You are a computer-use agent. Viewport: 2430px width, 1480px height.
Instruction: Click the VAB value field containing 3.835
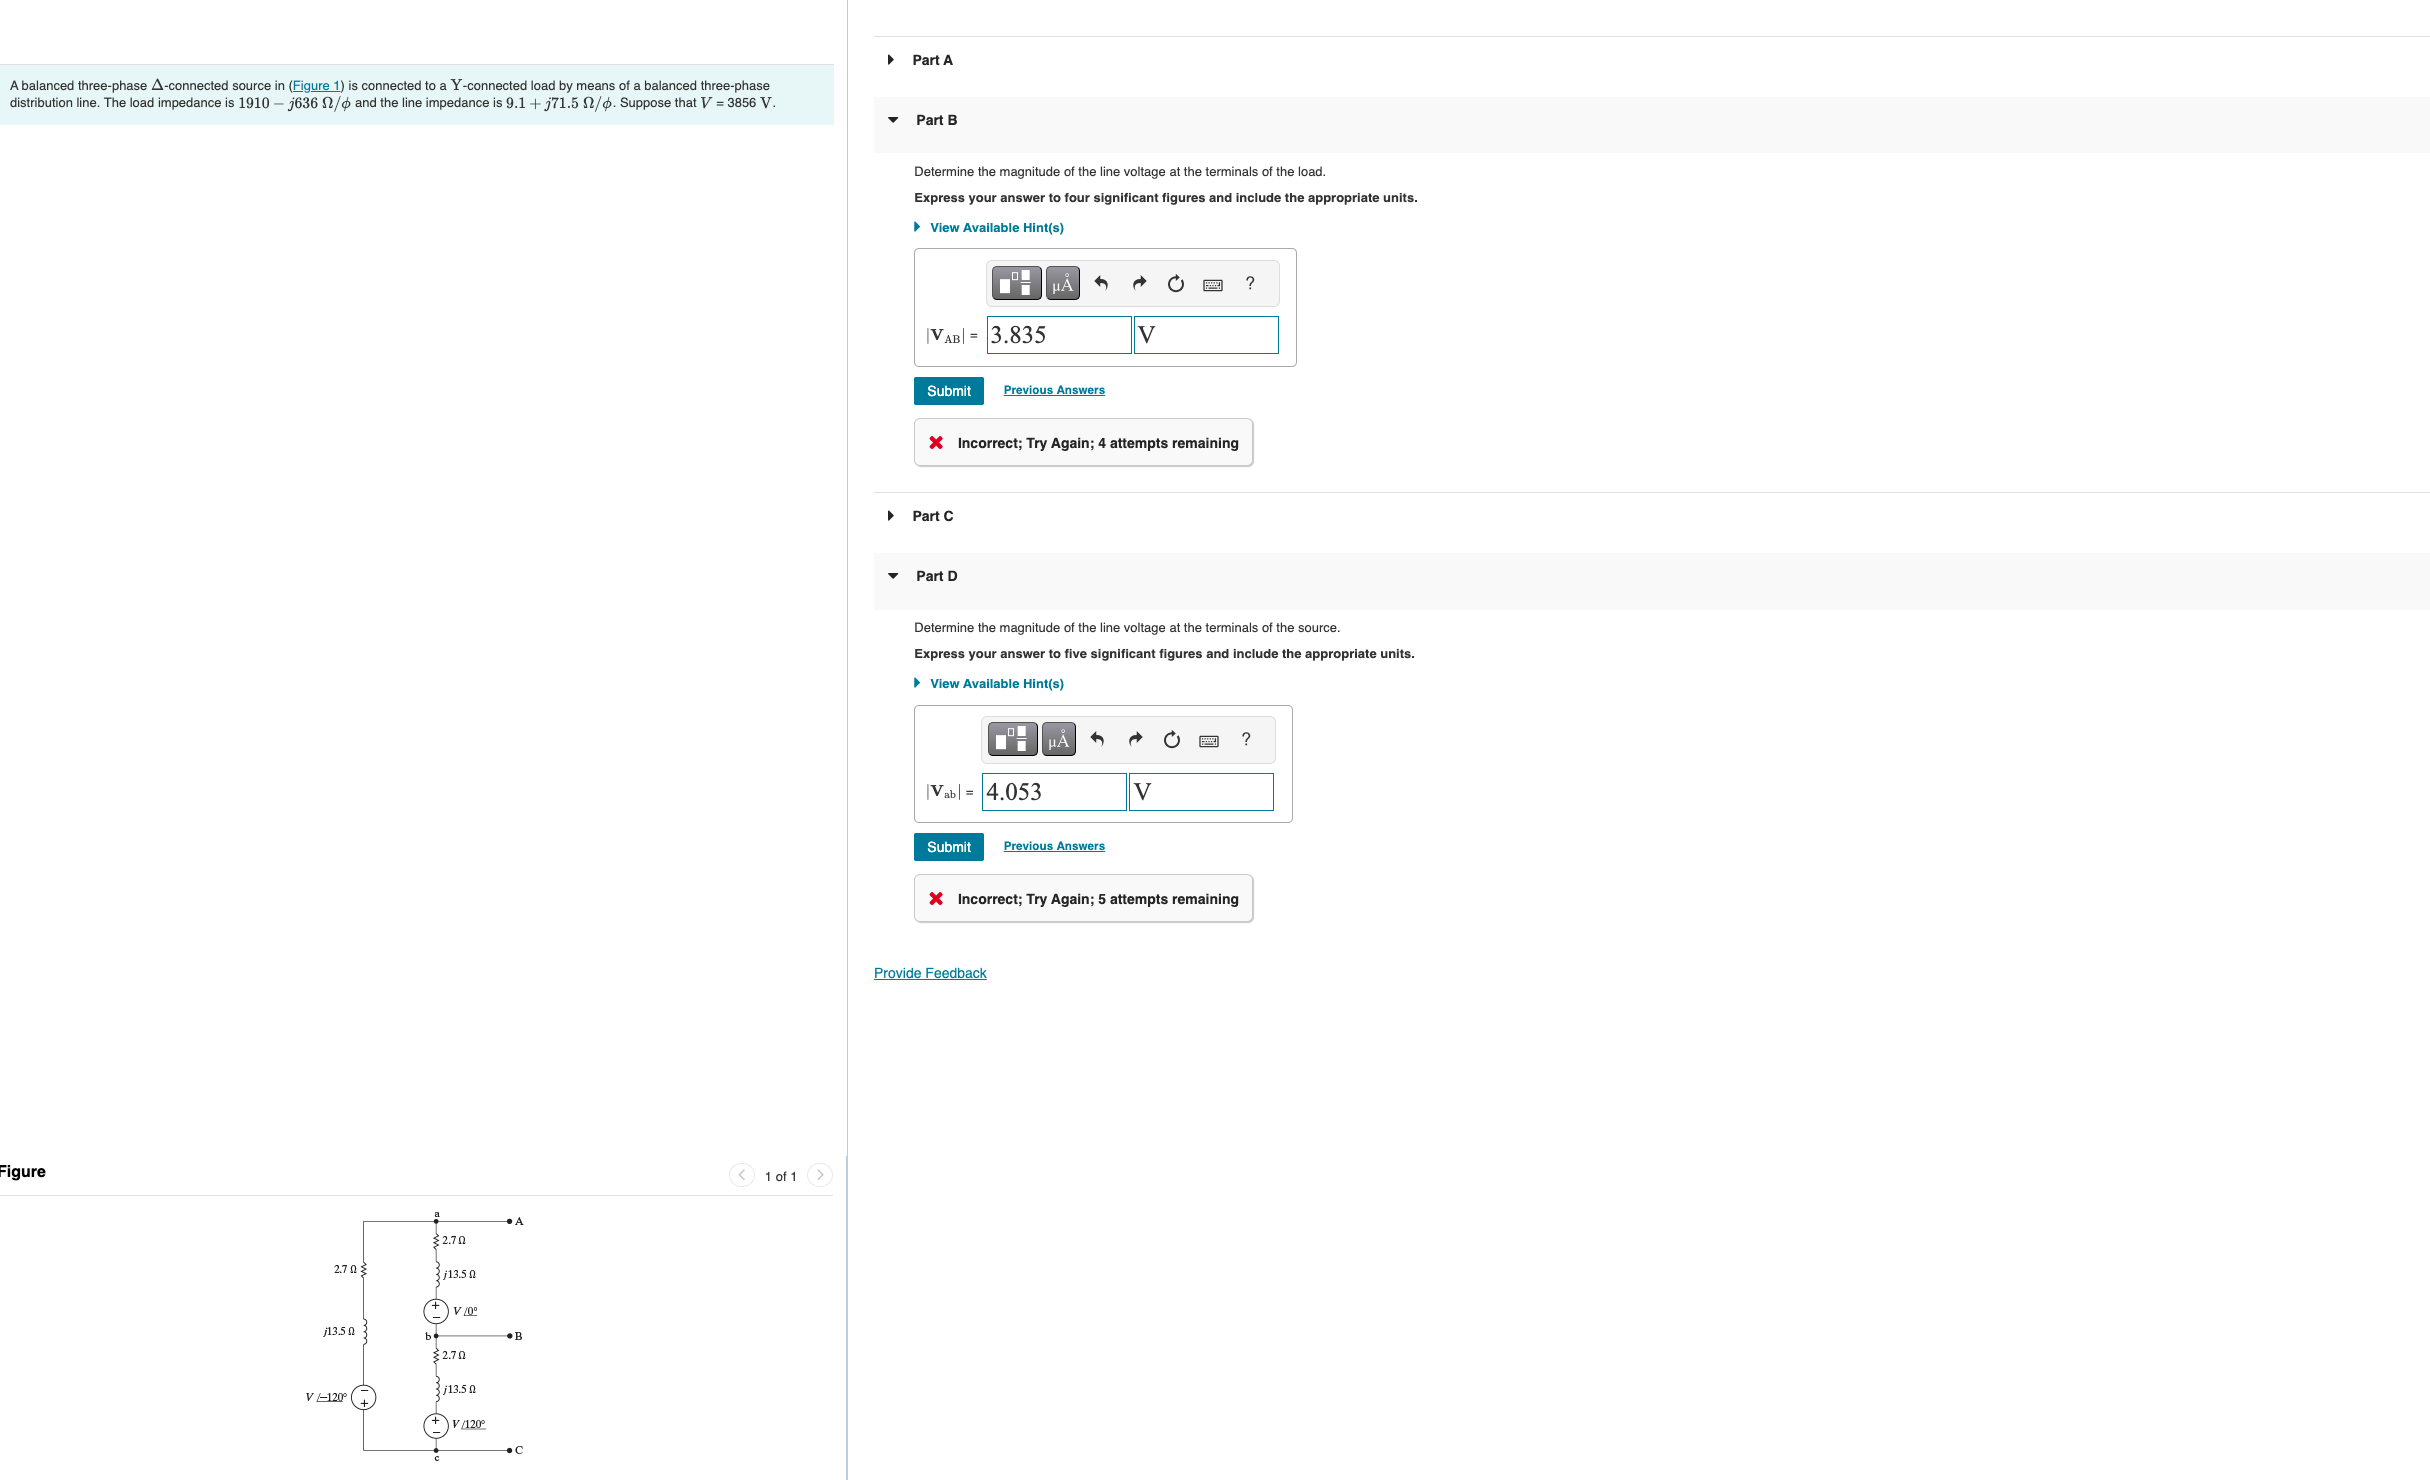1058,335
